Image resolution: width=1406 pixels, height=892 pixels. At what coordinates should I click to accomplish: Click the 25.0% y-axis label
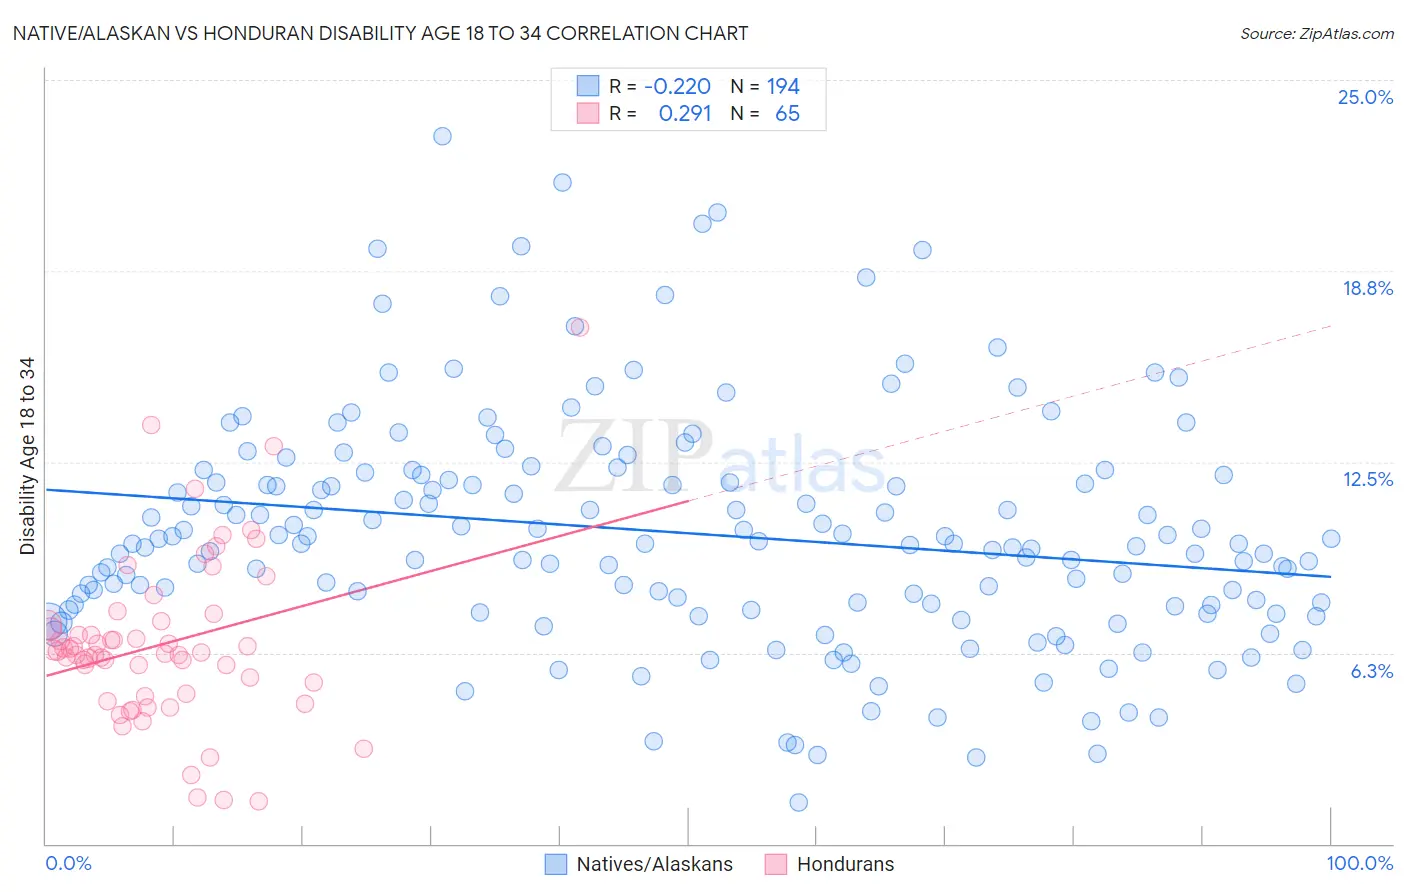1365,97
